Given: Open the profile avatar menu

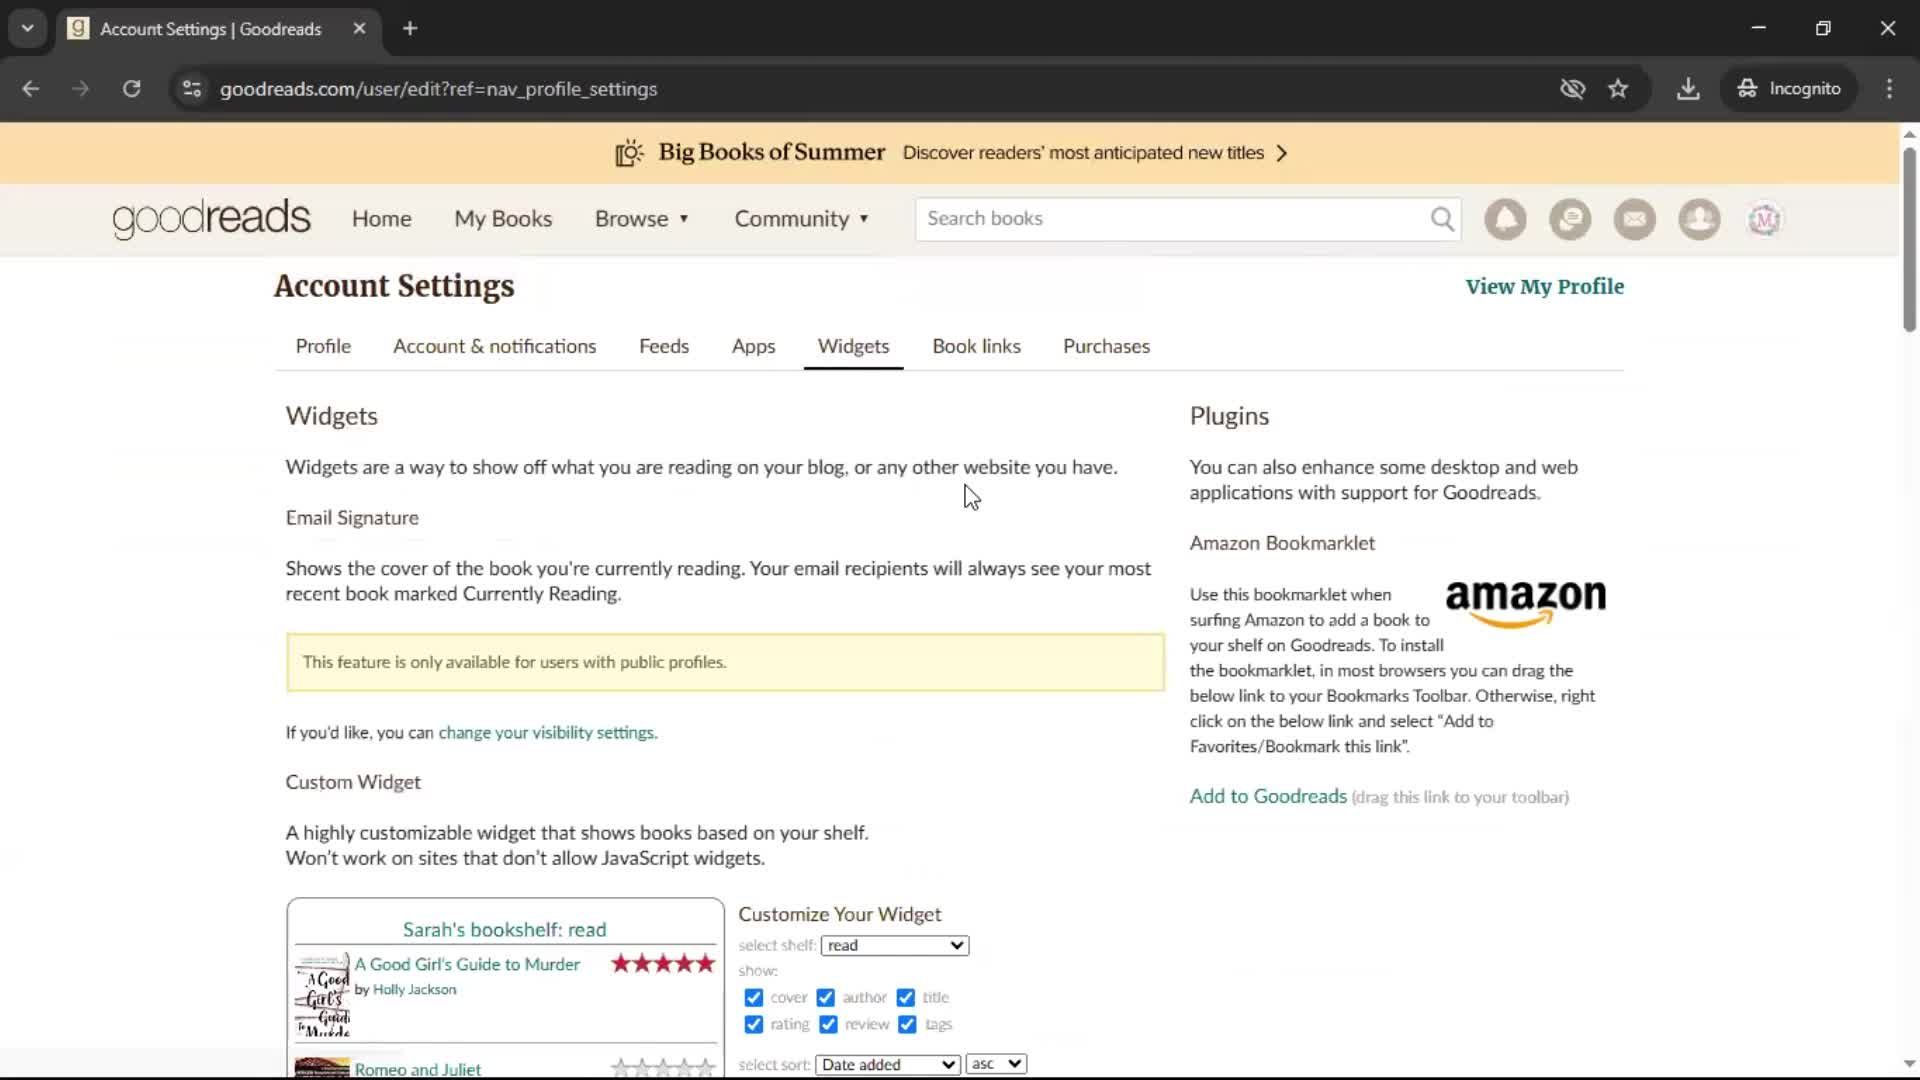Looking at the screenshot, I should pyautogui.click(x=1764, y=219).
